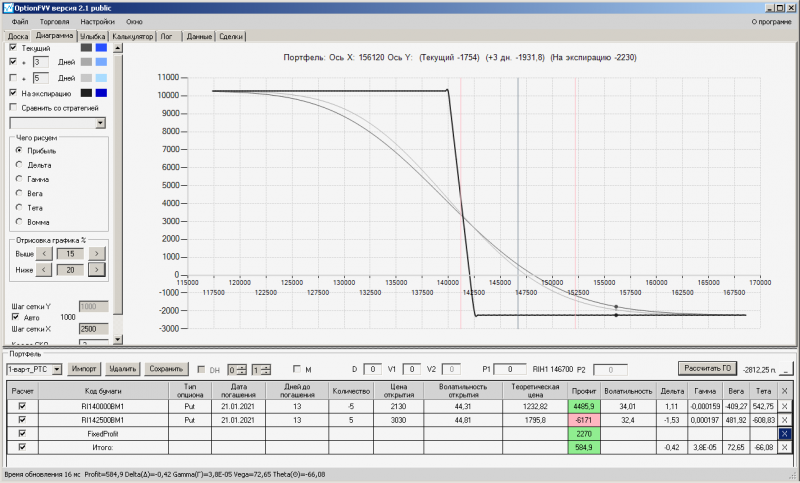
Task: Select the Вега radio button
Action: pyautogui.click(x=19, y=193)
